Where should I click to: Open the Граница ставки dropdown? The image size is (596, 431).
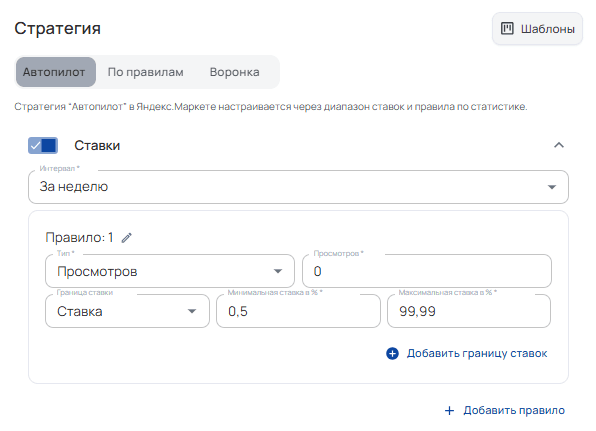(x=127, y=311)
